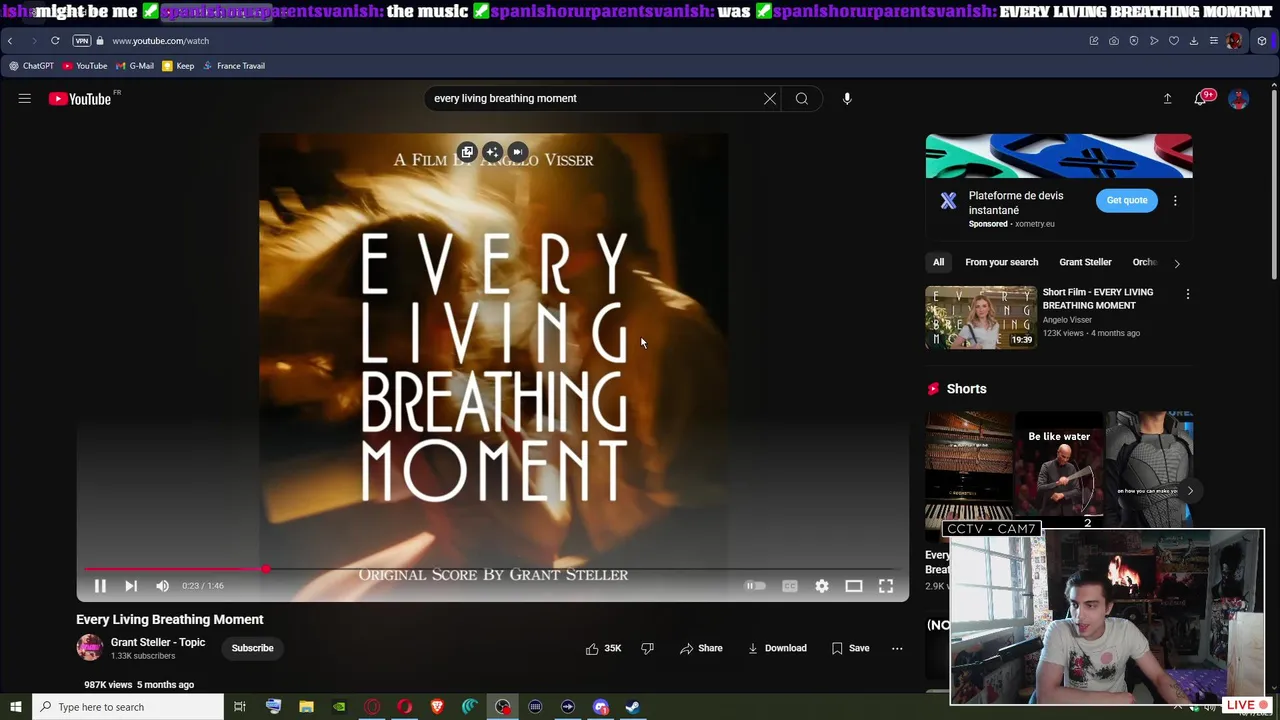Click the clone/pop-out icon above the video
This screenshot has height=720, width=1280.
(467, 152)
